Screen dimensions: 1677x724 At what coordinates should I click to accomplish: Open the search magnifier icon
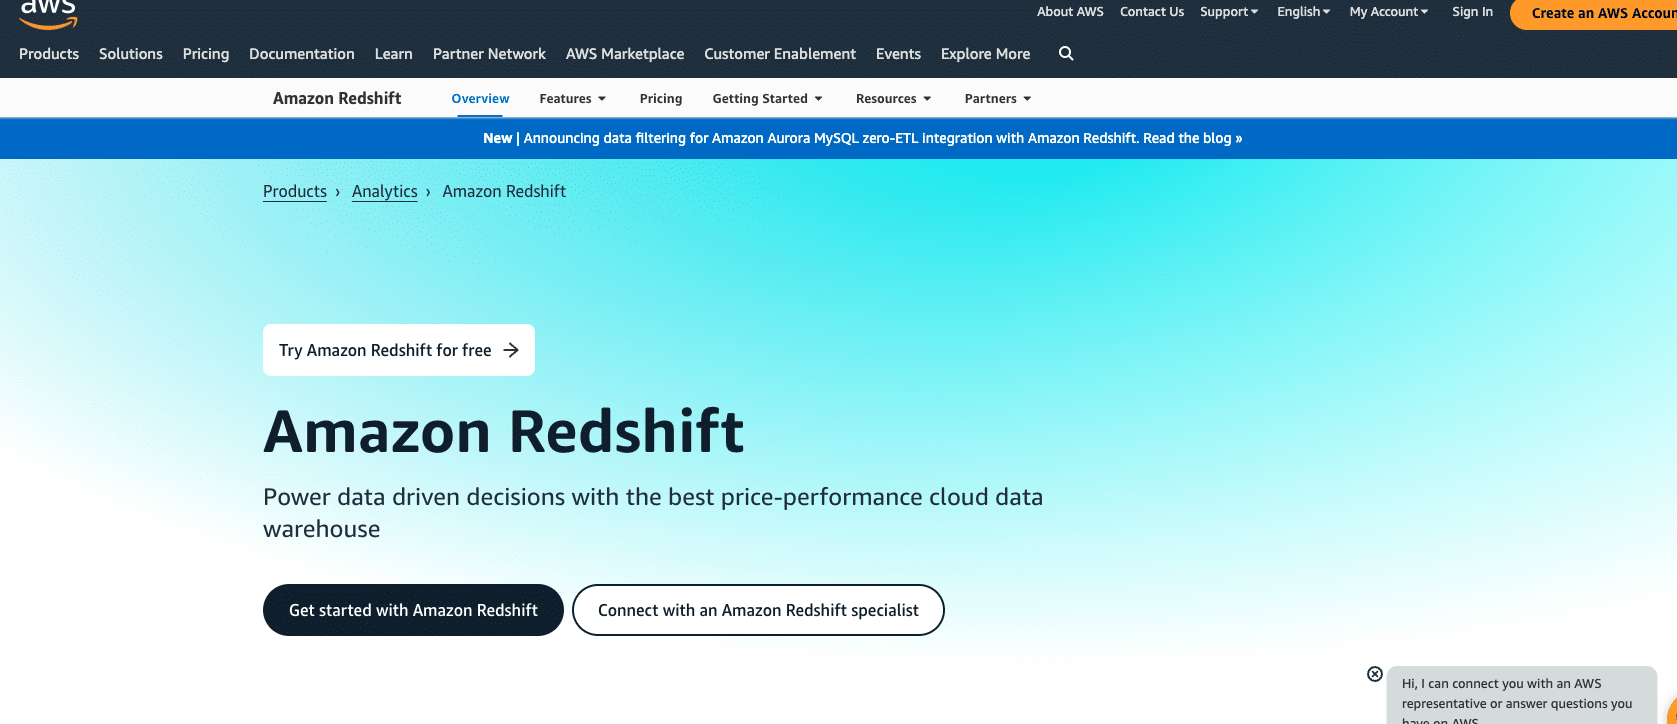1066,54
